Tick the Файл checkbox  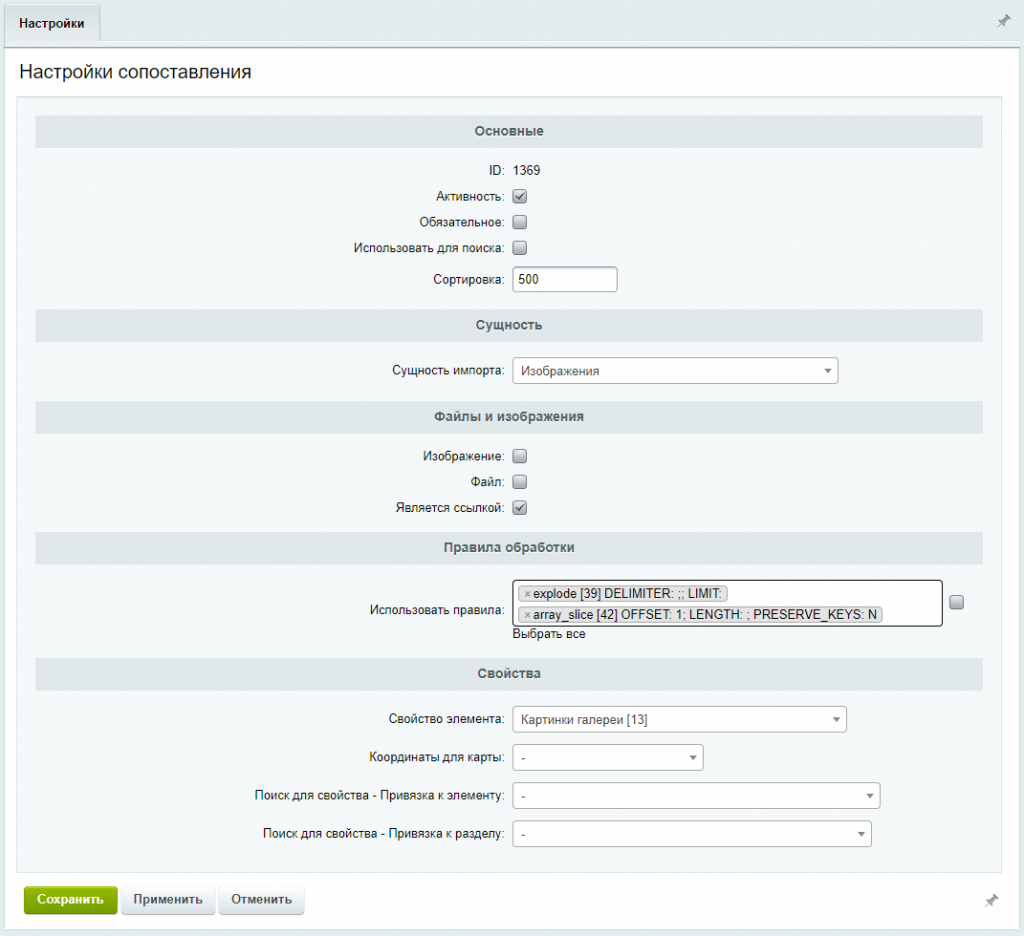tap(520, 481)
